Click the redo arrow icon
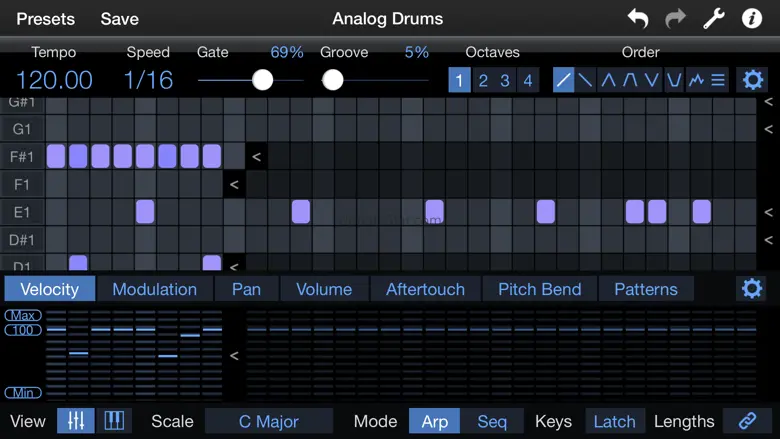Viewport: 780px width, 439px height. pyautogui.click(x=676, y=19)
